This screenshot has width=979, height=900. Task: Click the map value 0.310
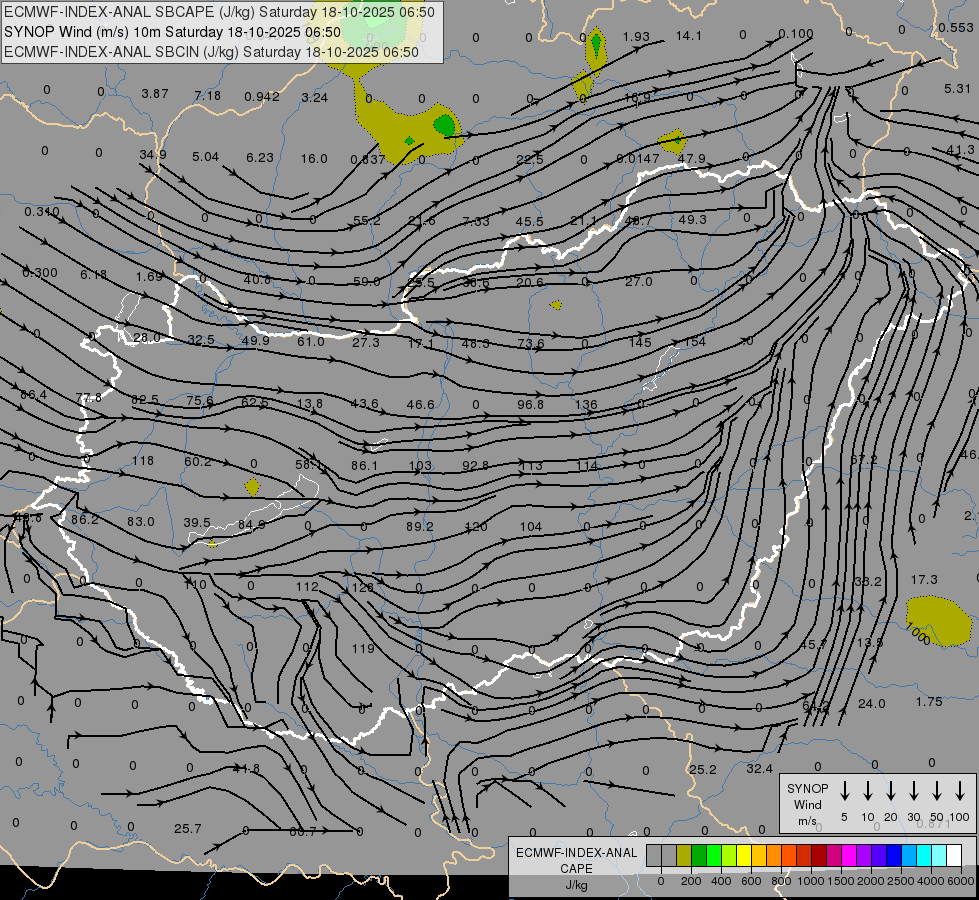(42, 212)
